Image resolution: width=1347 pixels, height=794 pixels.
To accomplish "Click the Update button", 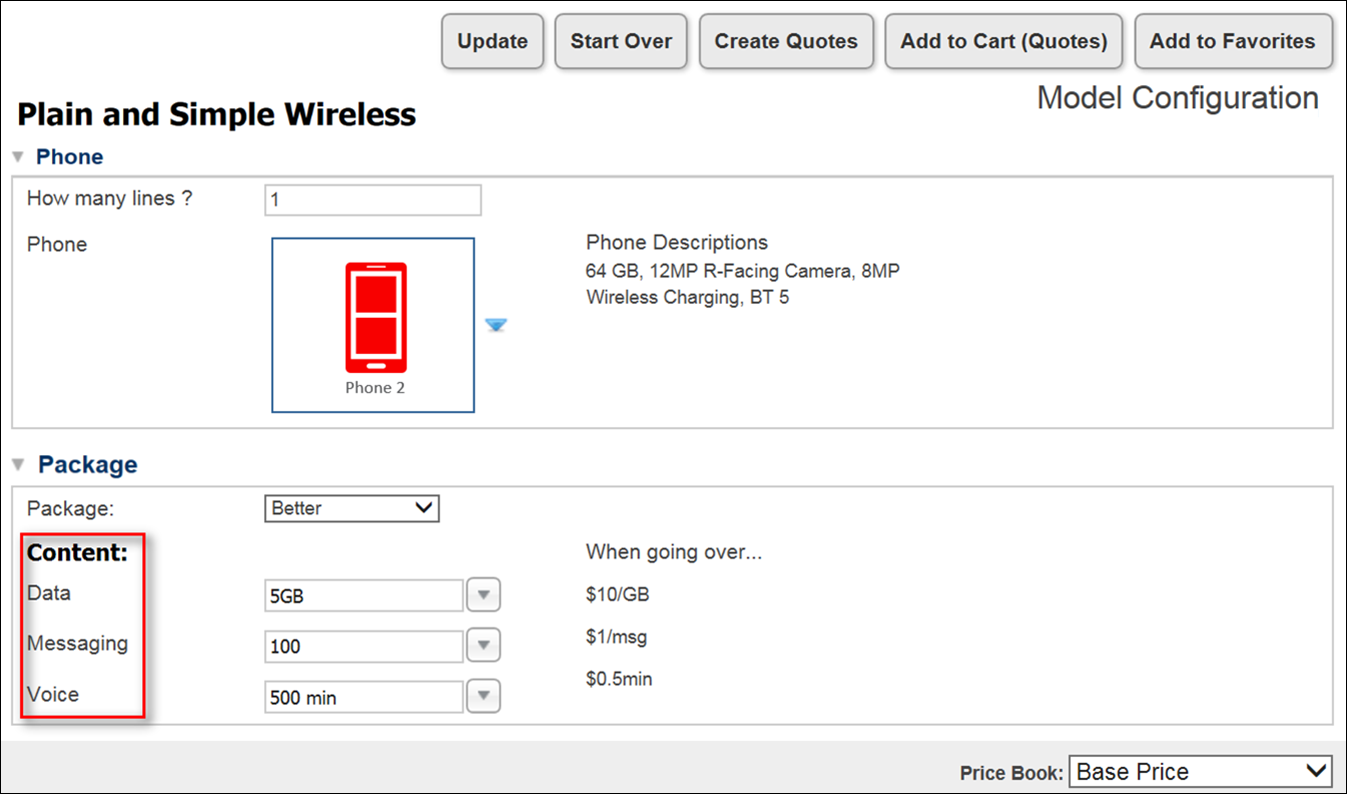I will (x=492, y=42).
